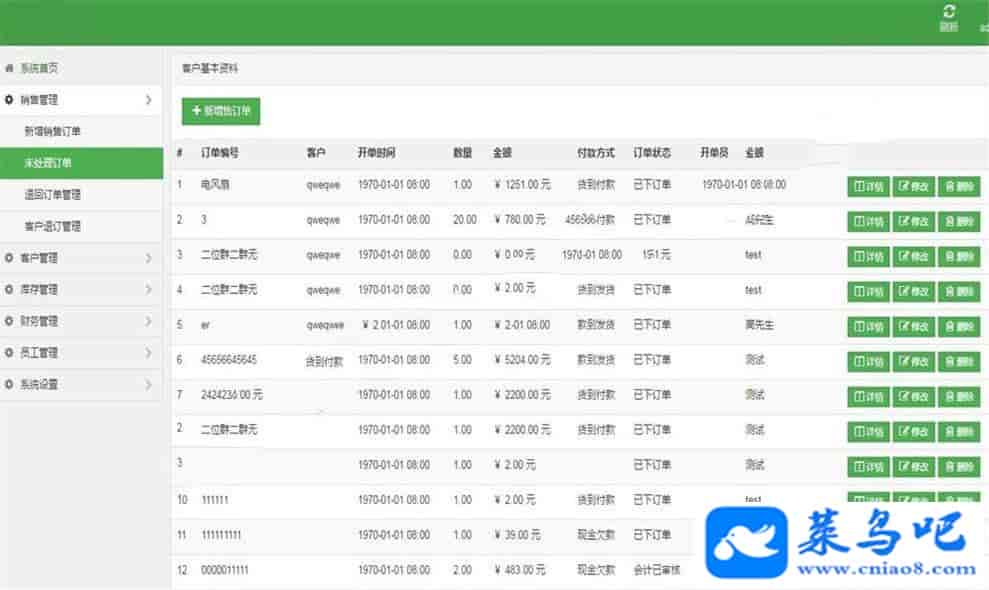Go to 客户退订管理 in the sidebar

click(53, 226)
